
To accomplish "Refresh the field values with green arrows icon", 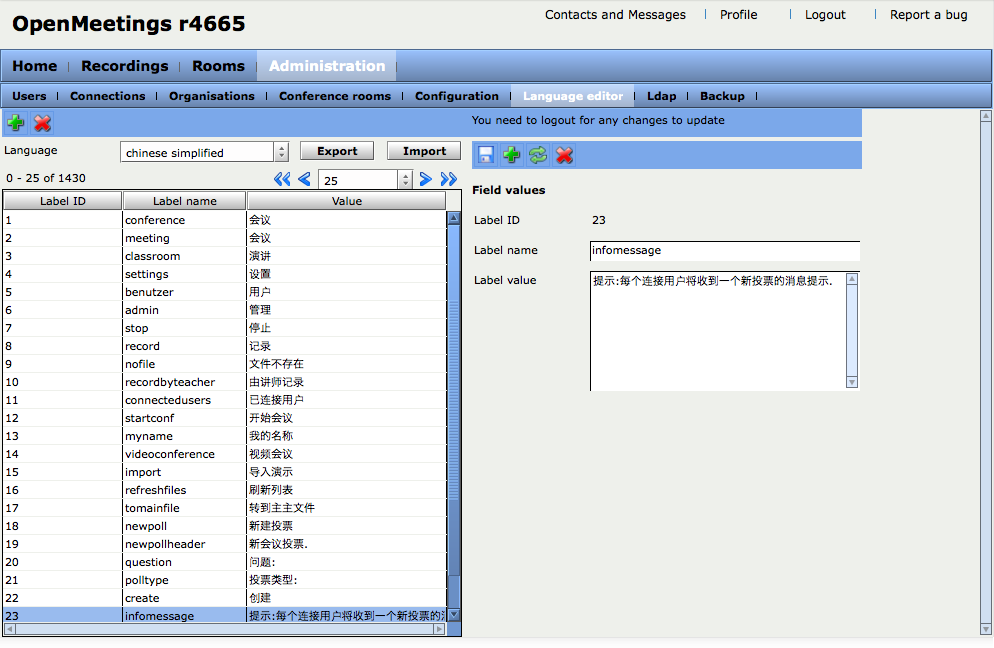I will (538, 155).
